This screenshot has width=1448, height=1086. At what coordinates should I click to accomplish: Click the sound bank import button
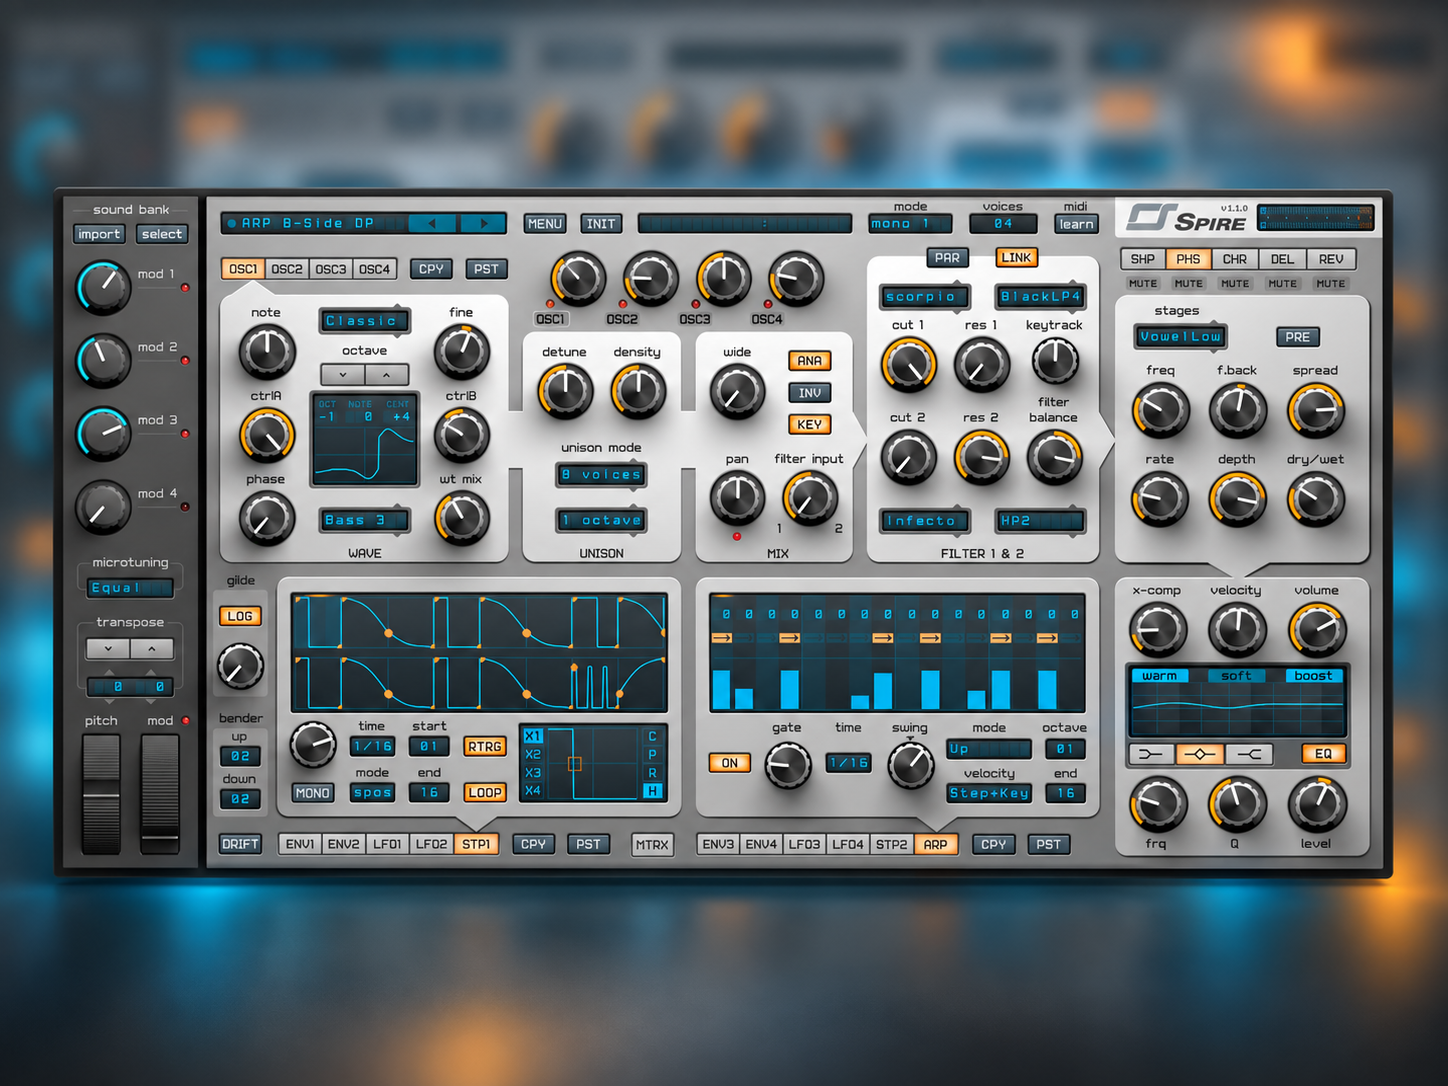(x=99, y=234)
